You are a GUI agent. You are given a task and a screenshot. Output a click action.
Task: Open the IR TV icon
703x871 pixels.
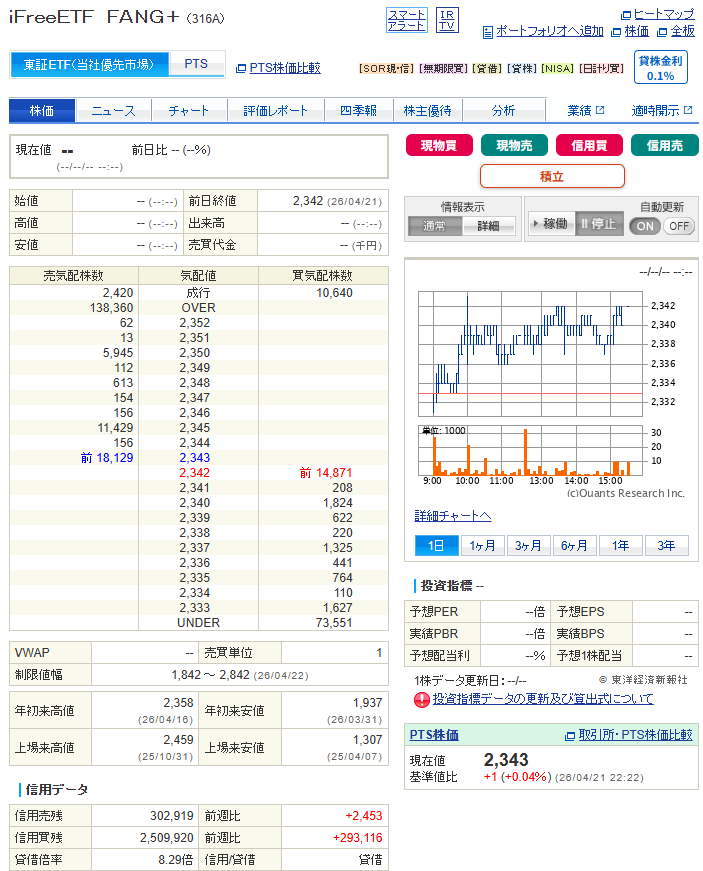point(447,20)
